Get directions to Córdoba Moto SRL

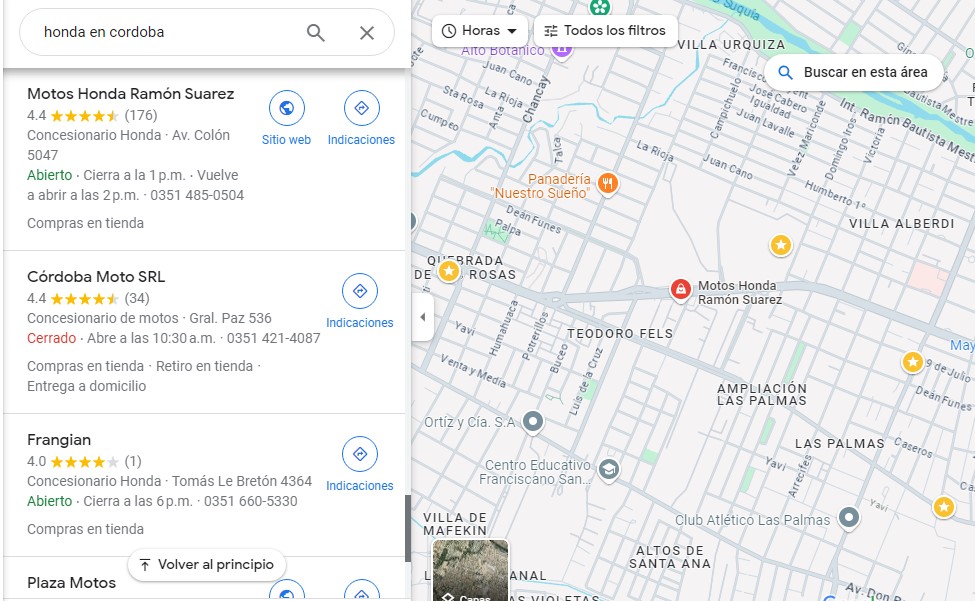coord(360,291)
